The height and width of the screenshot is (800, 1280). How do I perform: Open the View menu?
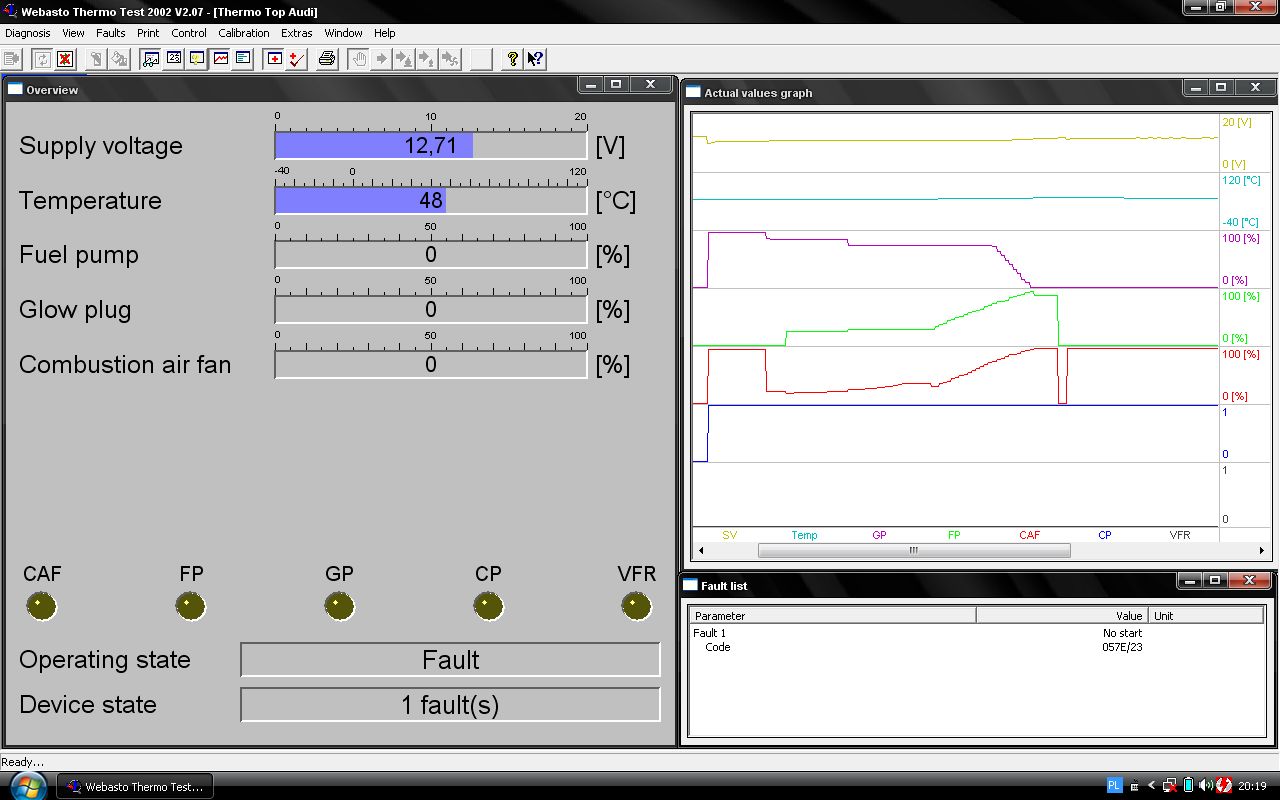[x=73, y=33]
